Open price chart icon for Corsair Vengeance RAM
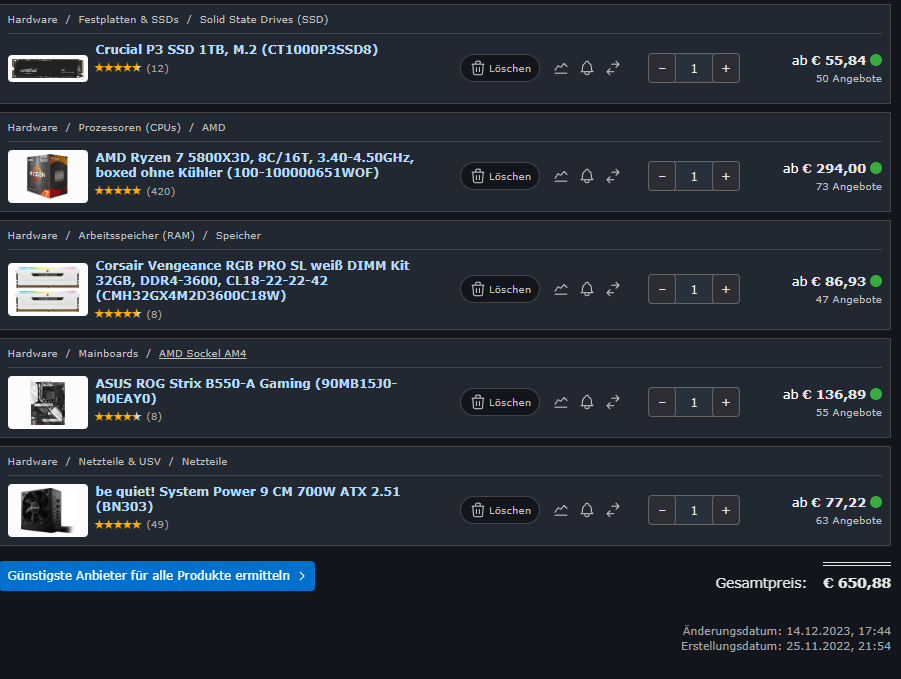901x679 pixels. pos(561,290)
